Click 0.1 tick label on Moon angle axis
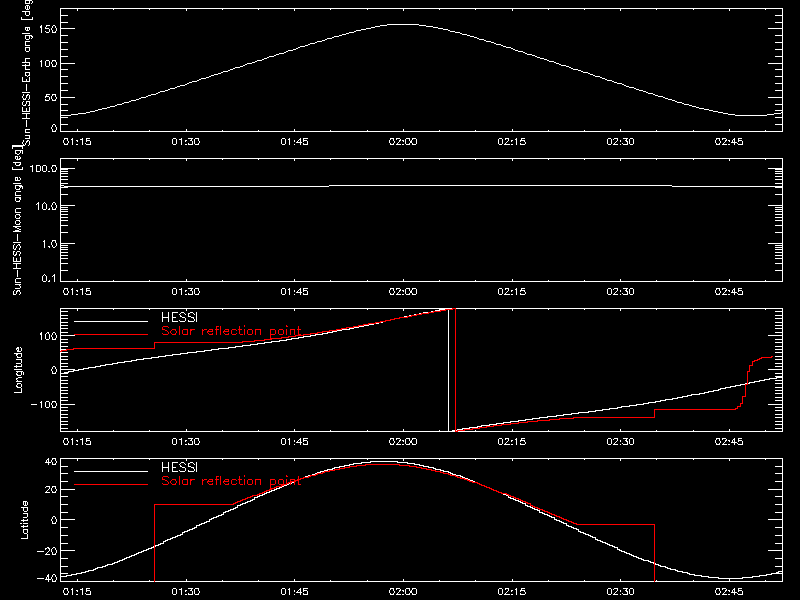The height and width of the screenshot is (600, 800). [x=49, y=278]
